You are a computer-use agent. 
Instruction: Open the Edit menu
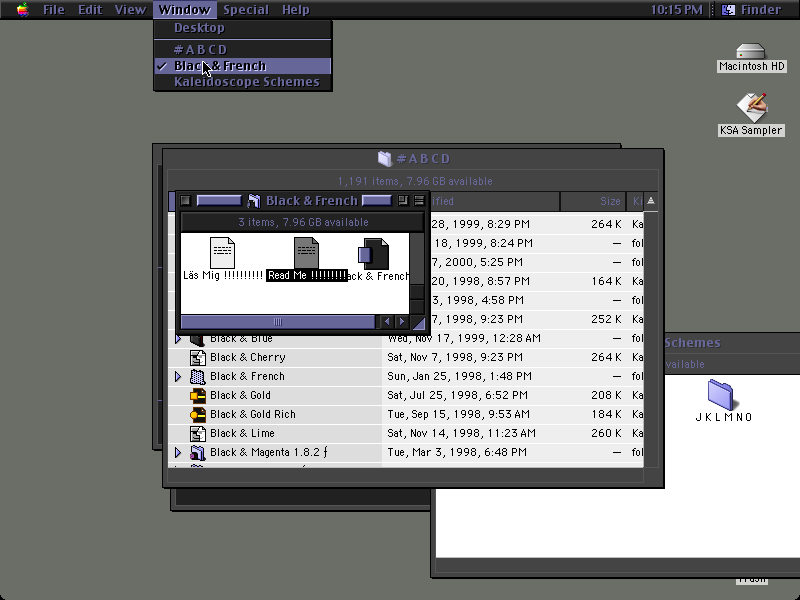[x=90, y=10]
